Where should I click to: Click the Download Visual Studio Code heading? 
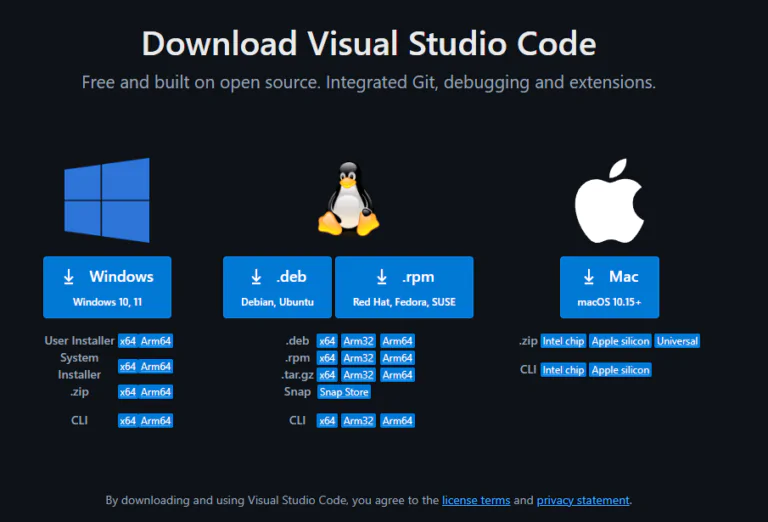[x=369, y=44]
